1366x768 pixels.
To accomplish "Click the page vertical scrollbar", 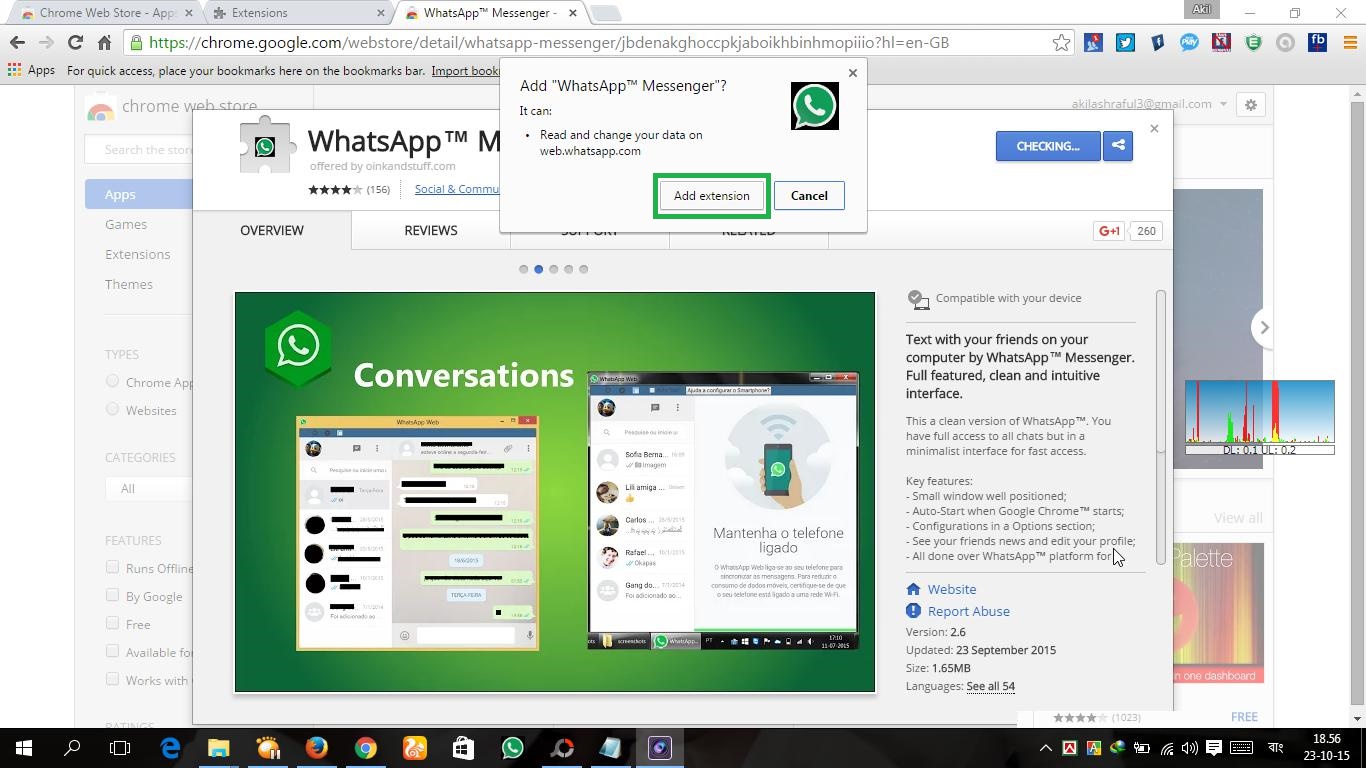I will [x=1357, y=405].
